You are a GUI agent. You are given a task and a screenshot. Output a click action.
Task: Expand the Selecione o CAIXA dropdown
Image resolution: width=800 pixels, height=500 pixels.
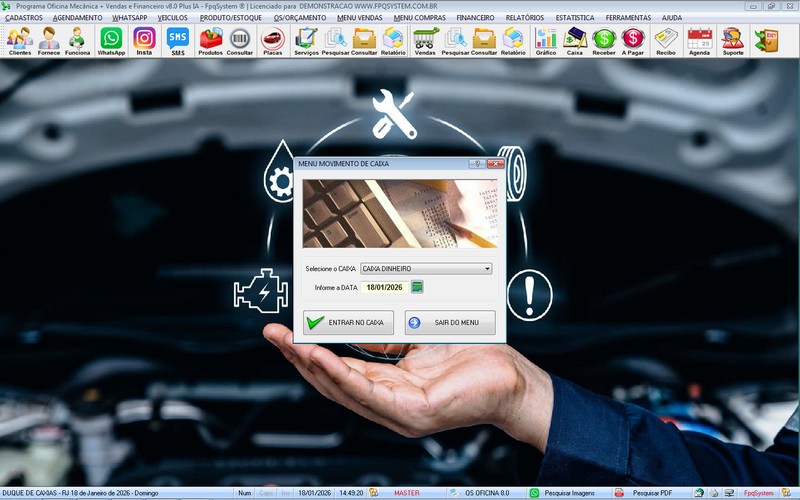(x=487, y=269)
